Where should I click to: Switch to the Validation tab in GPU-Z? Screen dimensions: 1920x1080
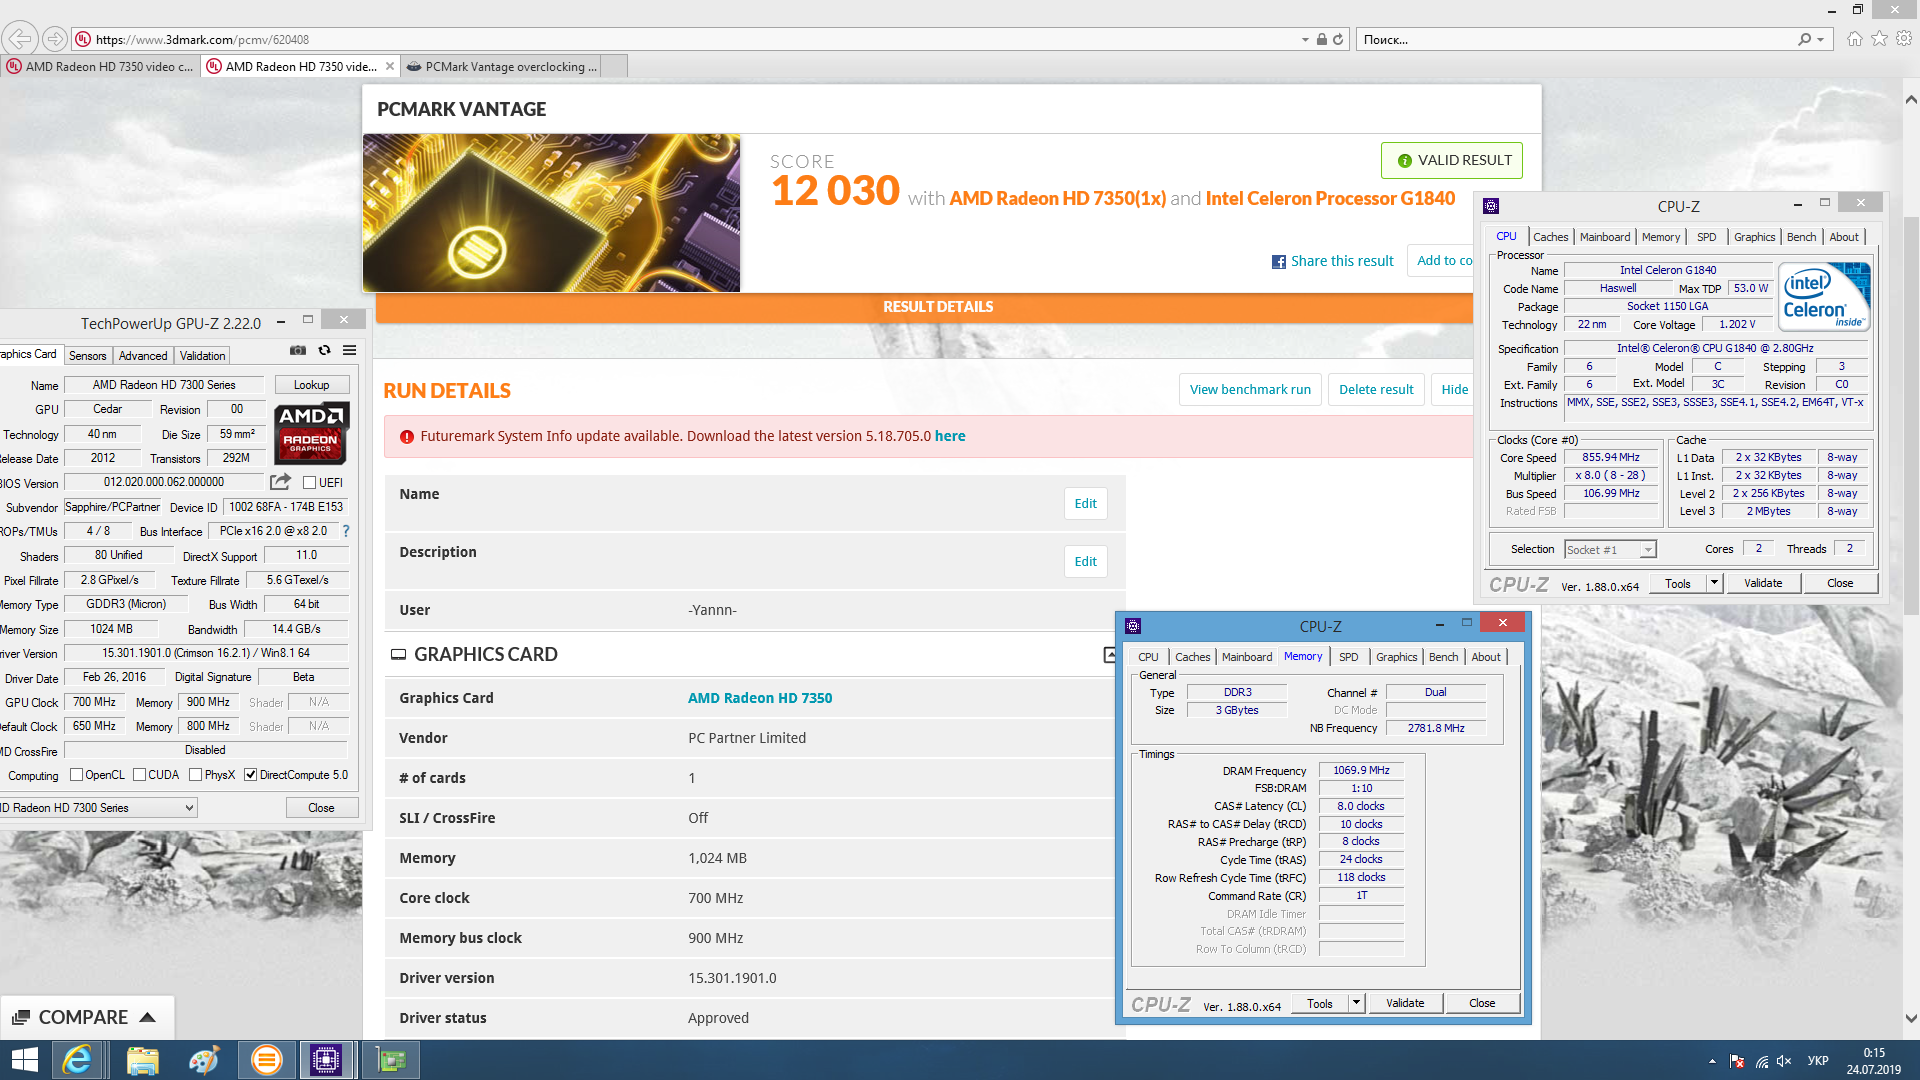point(203,356)
